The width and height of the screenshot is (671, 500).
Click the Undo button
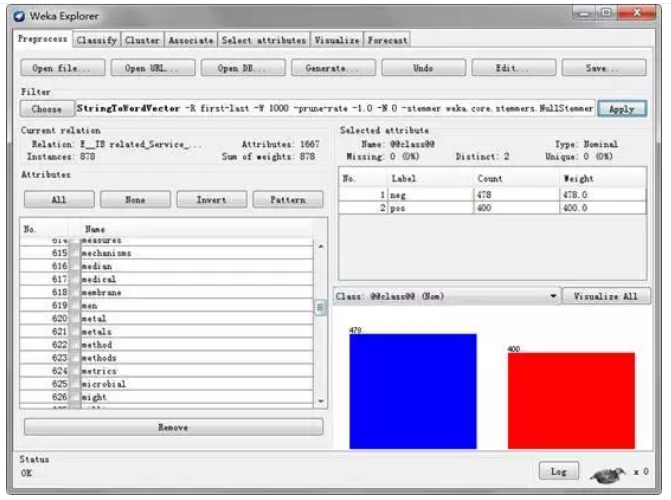[x=424, y=68]
